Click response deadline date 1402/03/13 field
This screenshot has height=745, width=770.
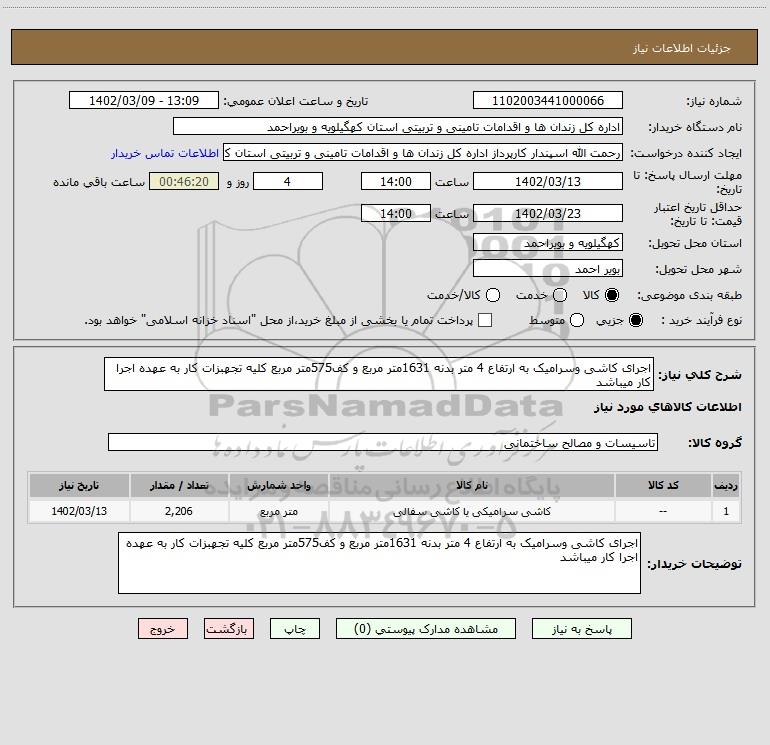point(548,181)
